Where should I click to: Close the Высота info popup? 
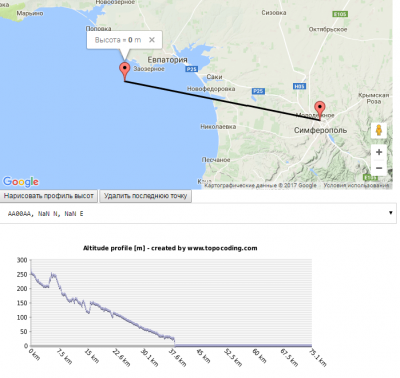coord(152,40)
